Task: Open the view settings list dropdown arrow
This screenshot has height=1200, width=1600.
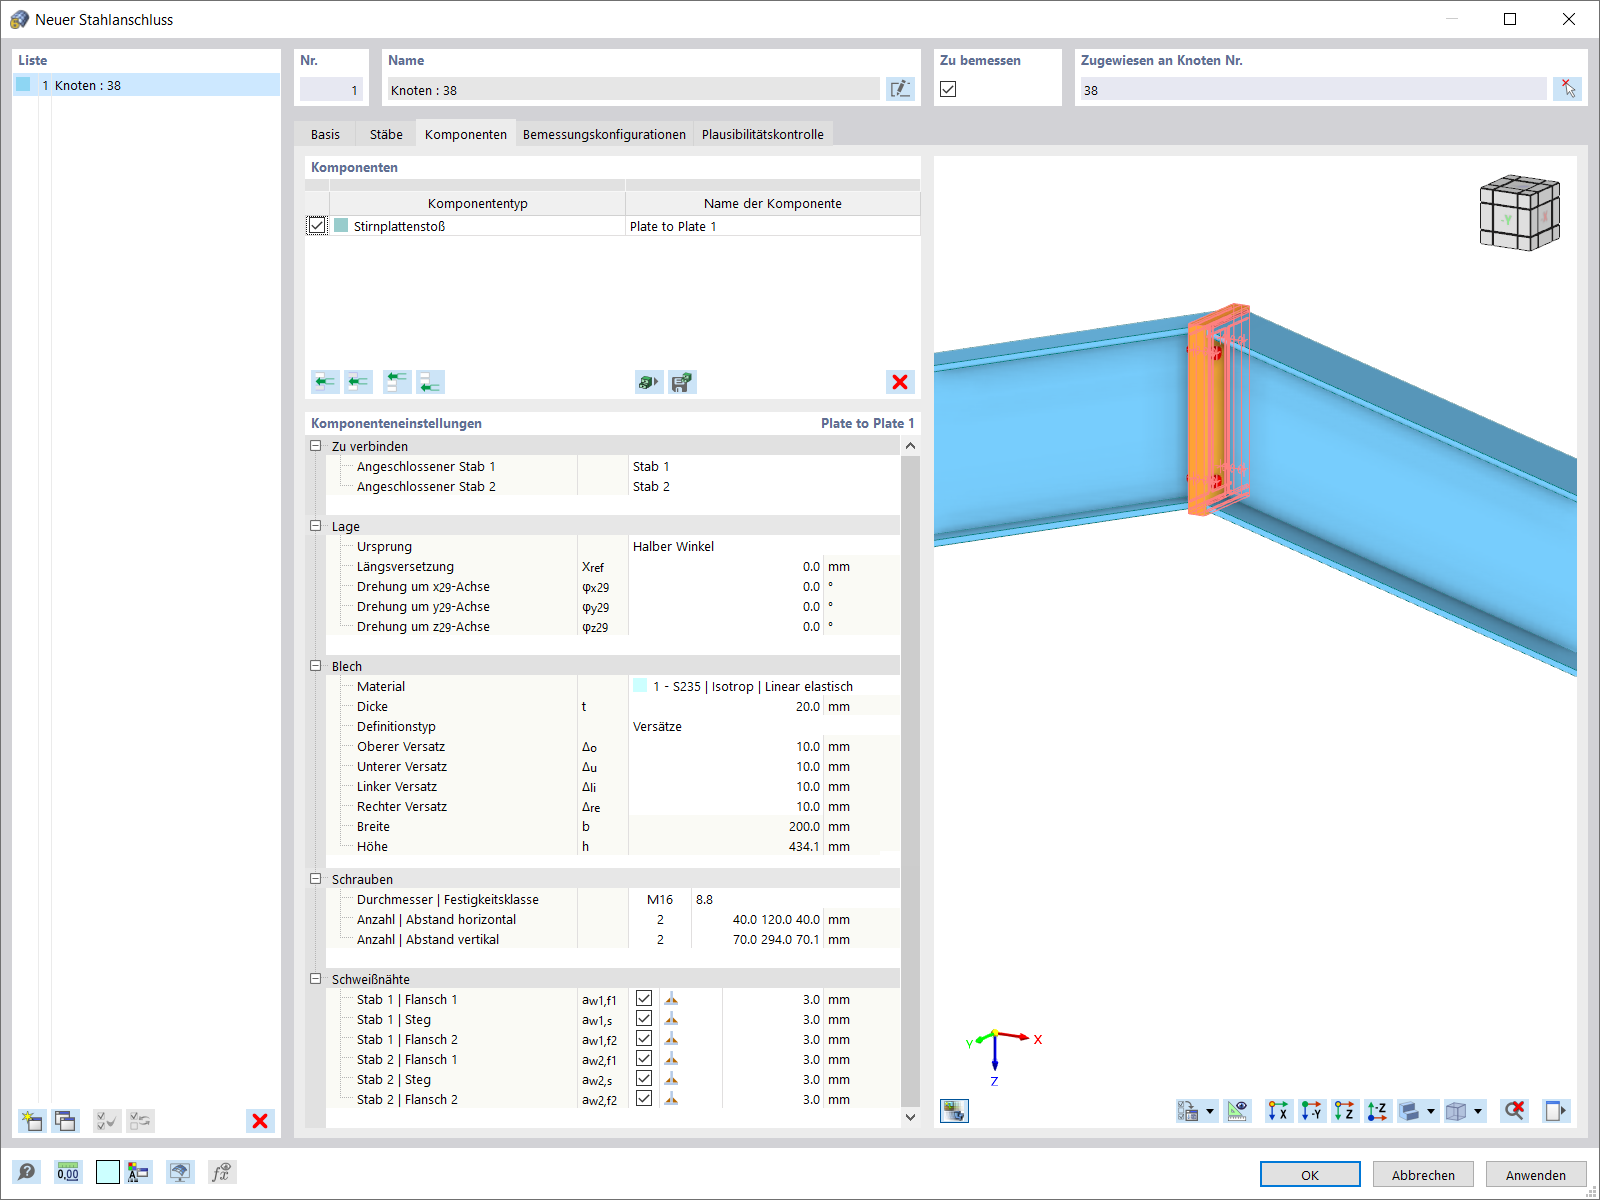Action: click(1210, 1110)
